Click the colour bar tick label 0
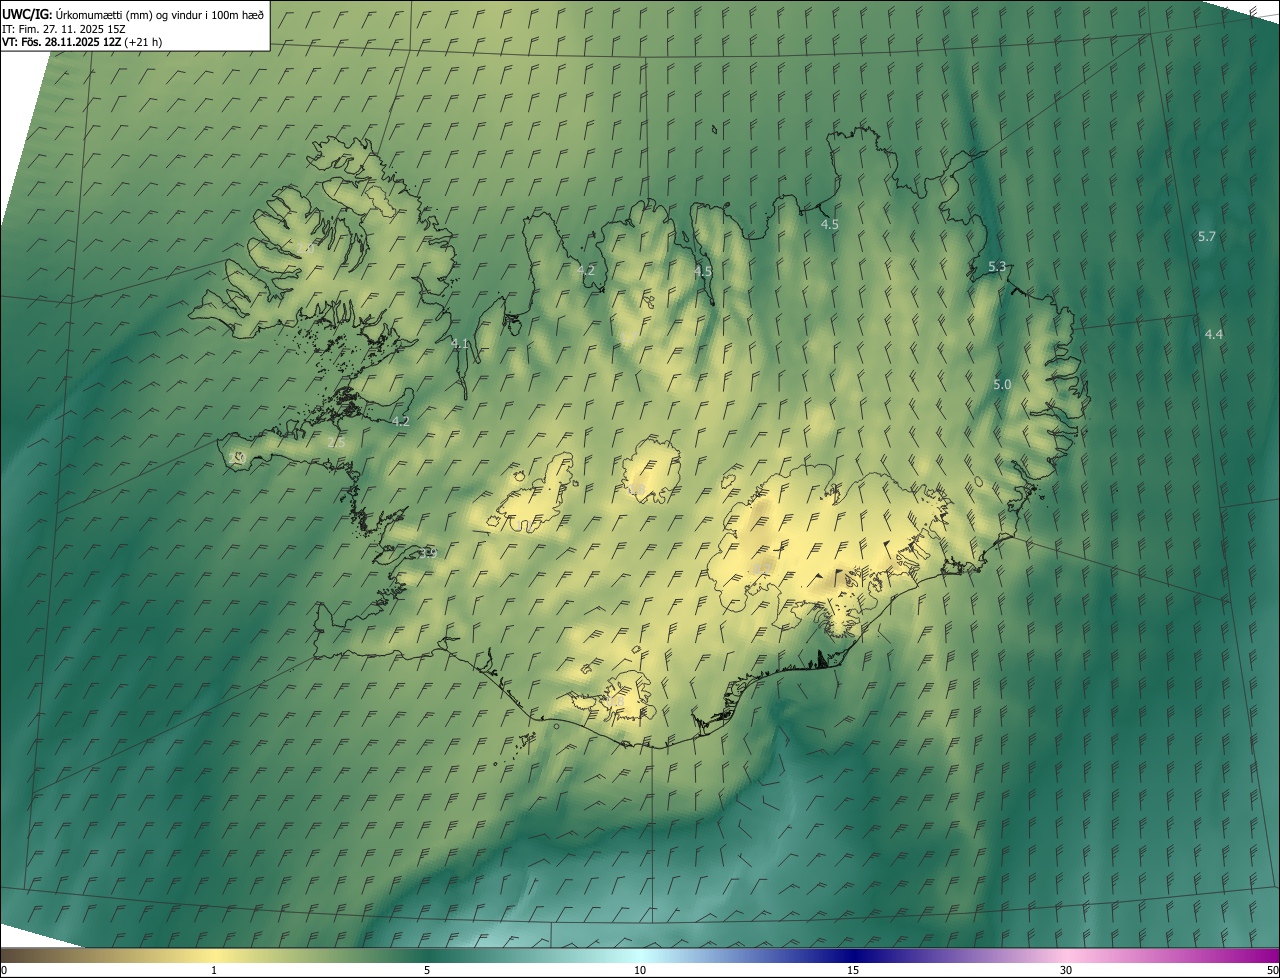 [x=4, y=970]
